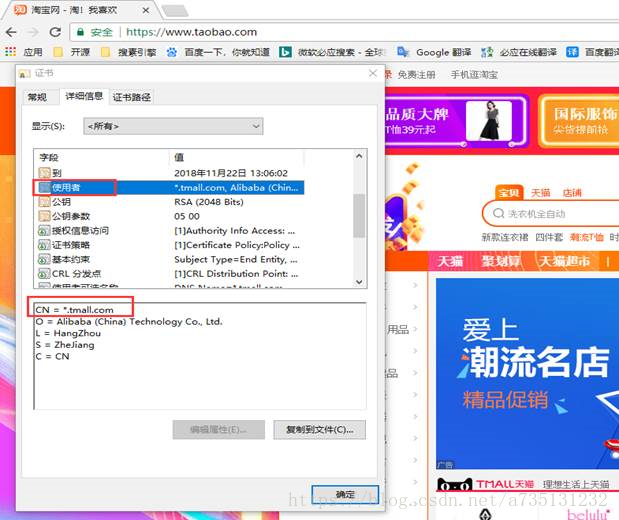Open the 百度翻译 bookmark
Image resolution: width=619 pixels, height=520 pixels.
[x=592, y=52]
